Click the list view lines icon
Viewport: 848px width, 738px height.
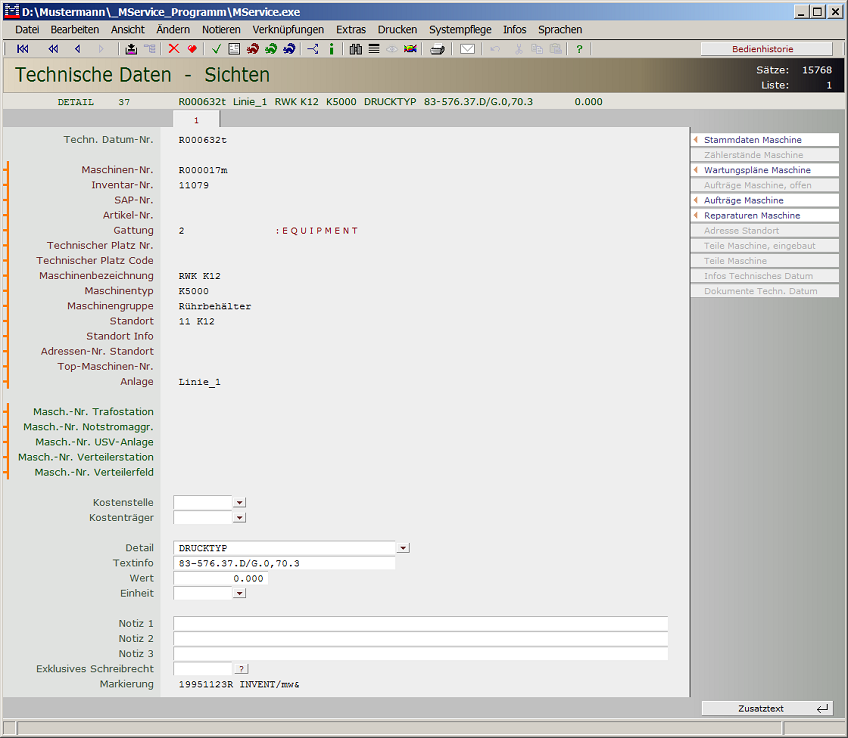pos(373,49)
